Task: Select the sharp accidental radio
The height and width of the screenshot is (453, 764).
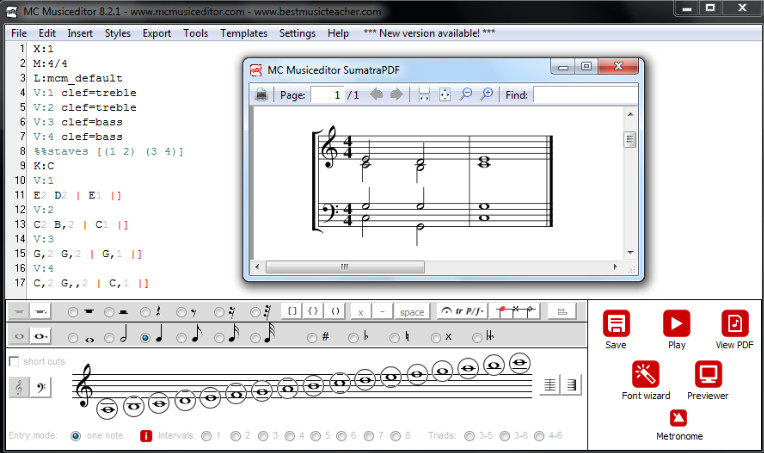Action: [x=312, y=338]
